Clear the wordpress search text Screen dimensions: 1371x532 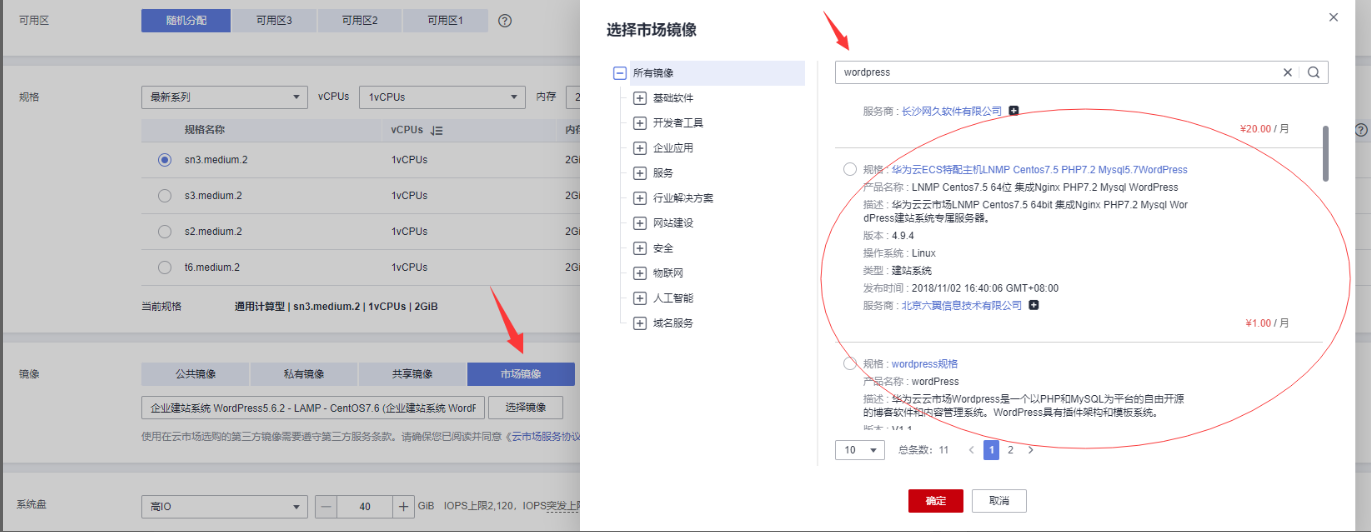(1288, 72)
